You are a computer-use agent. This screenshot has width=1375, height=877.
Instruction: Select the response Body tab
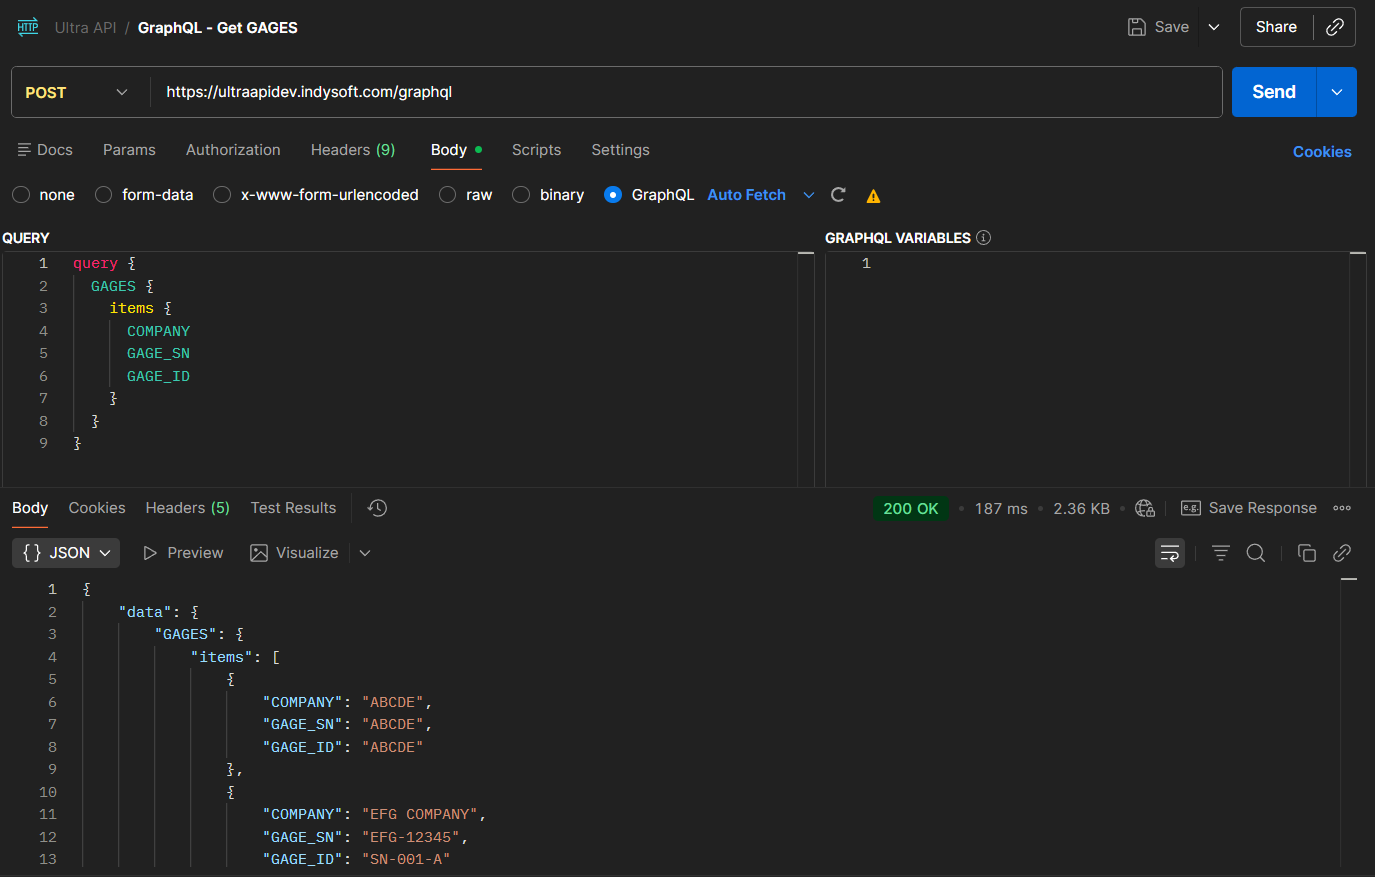[x=30, y=508]
